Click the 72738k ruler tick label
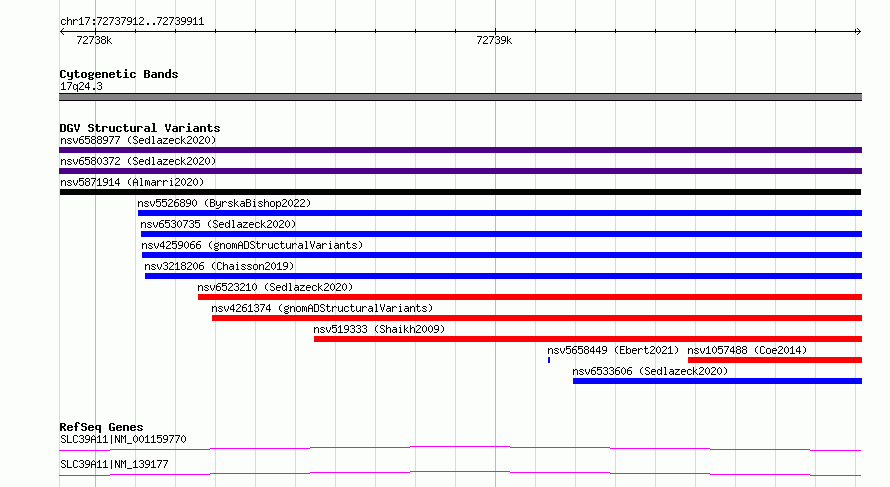 click(x=94, y=40)
